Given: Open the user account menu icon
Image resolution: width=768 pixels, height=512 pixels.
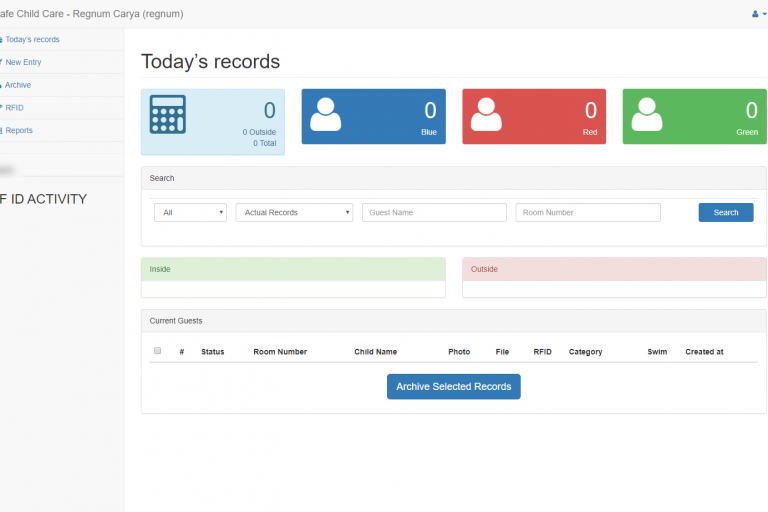Looking at the screenshot, I should (758, 14).
